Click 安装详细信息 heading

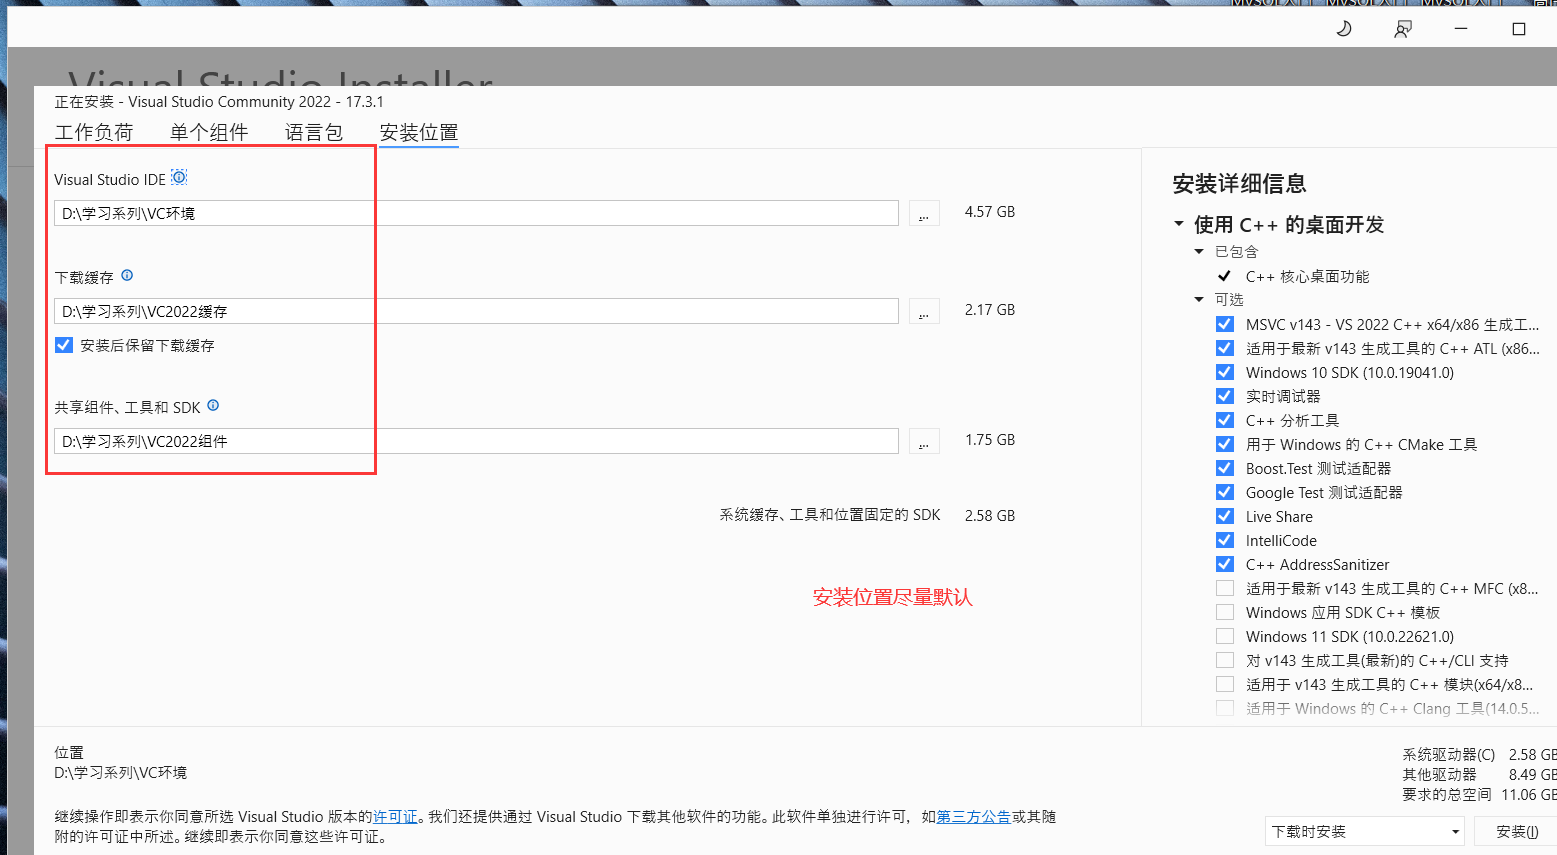pos(1239,183)
